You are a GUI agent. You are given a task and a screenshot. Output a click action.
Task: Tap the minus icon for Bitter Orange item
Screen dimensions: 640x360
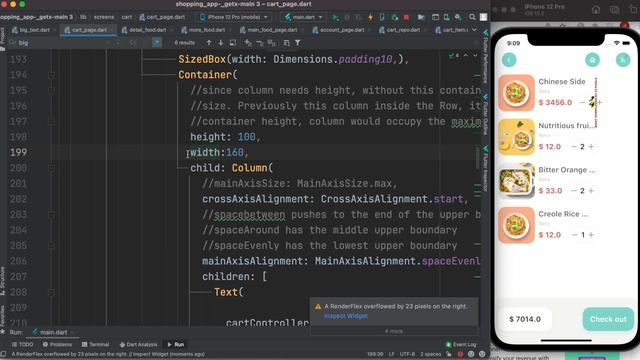coord(574,191)
